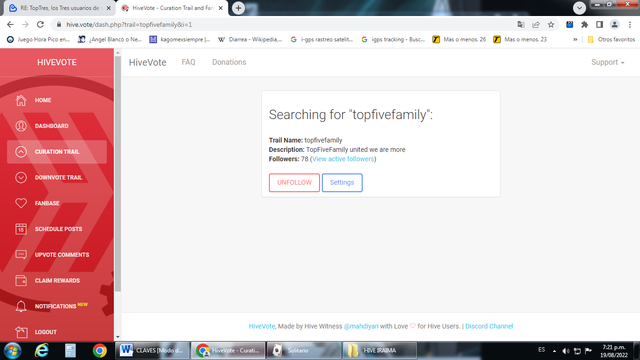Switch to the Solitario taskbar window

click(x=304, y=351)
